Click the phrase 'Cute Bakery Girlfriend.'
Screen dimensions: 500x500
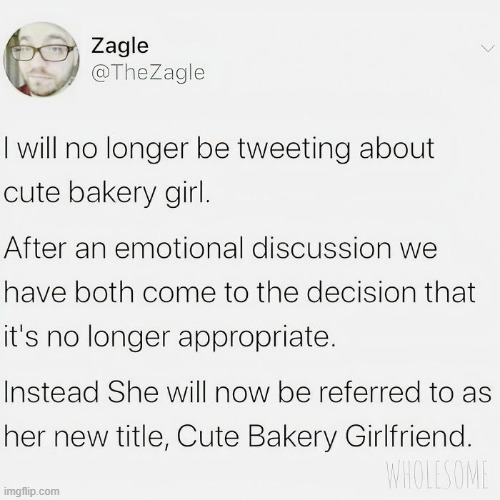(325, 437)
